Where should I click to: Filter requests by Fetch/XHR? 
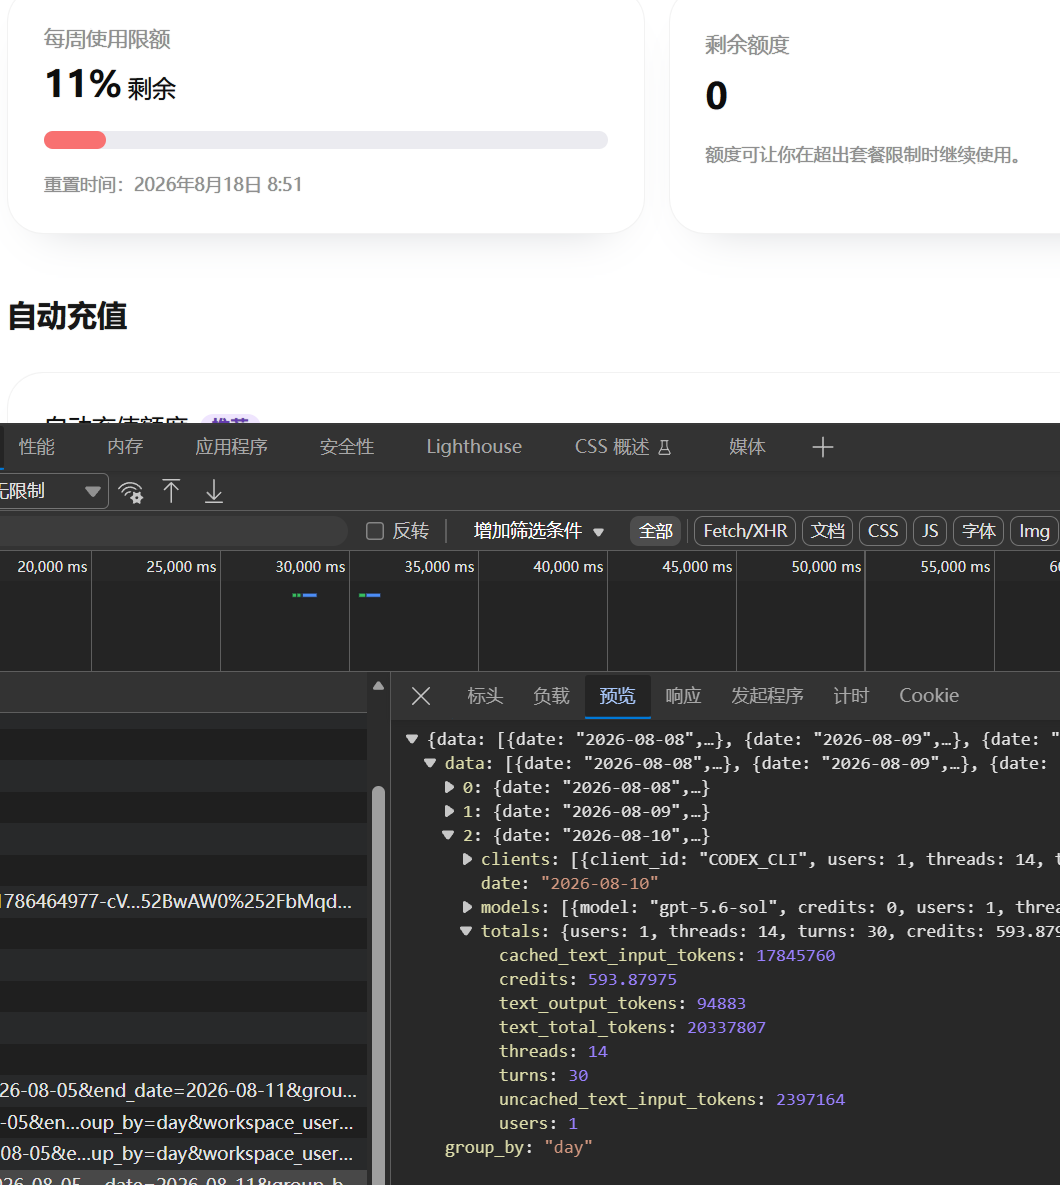coord(745,531)
